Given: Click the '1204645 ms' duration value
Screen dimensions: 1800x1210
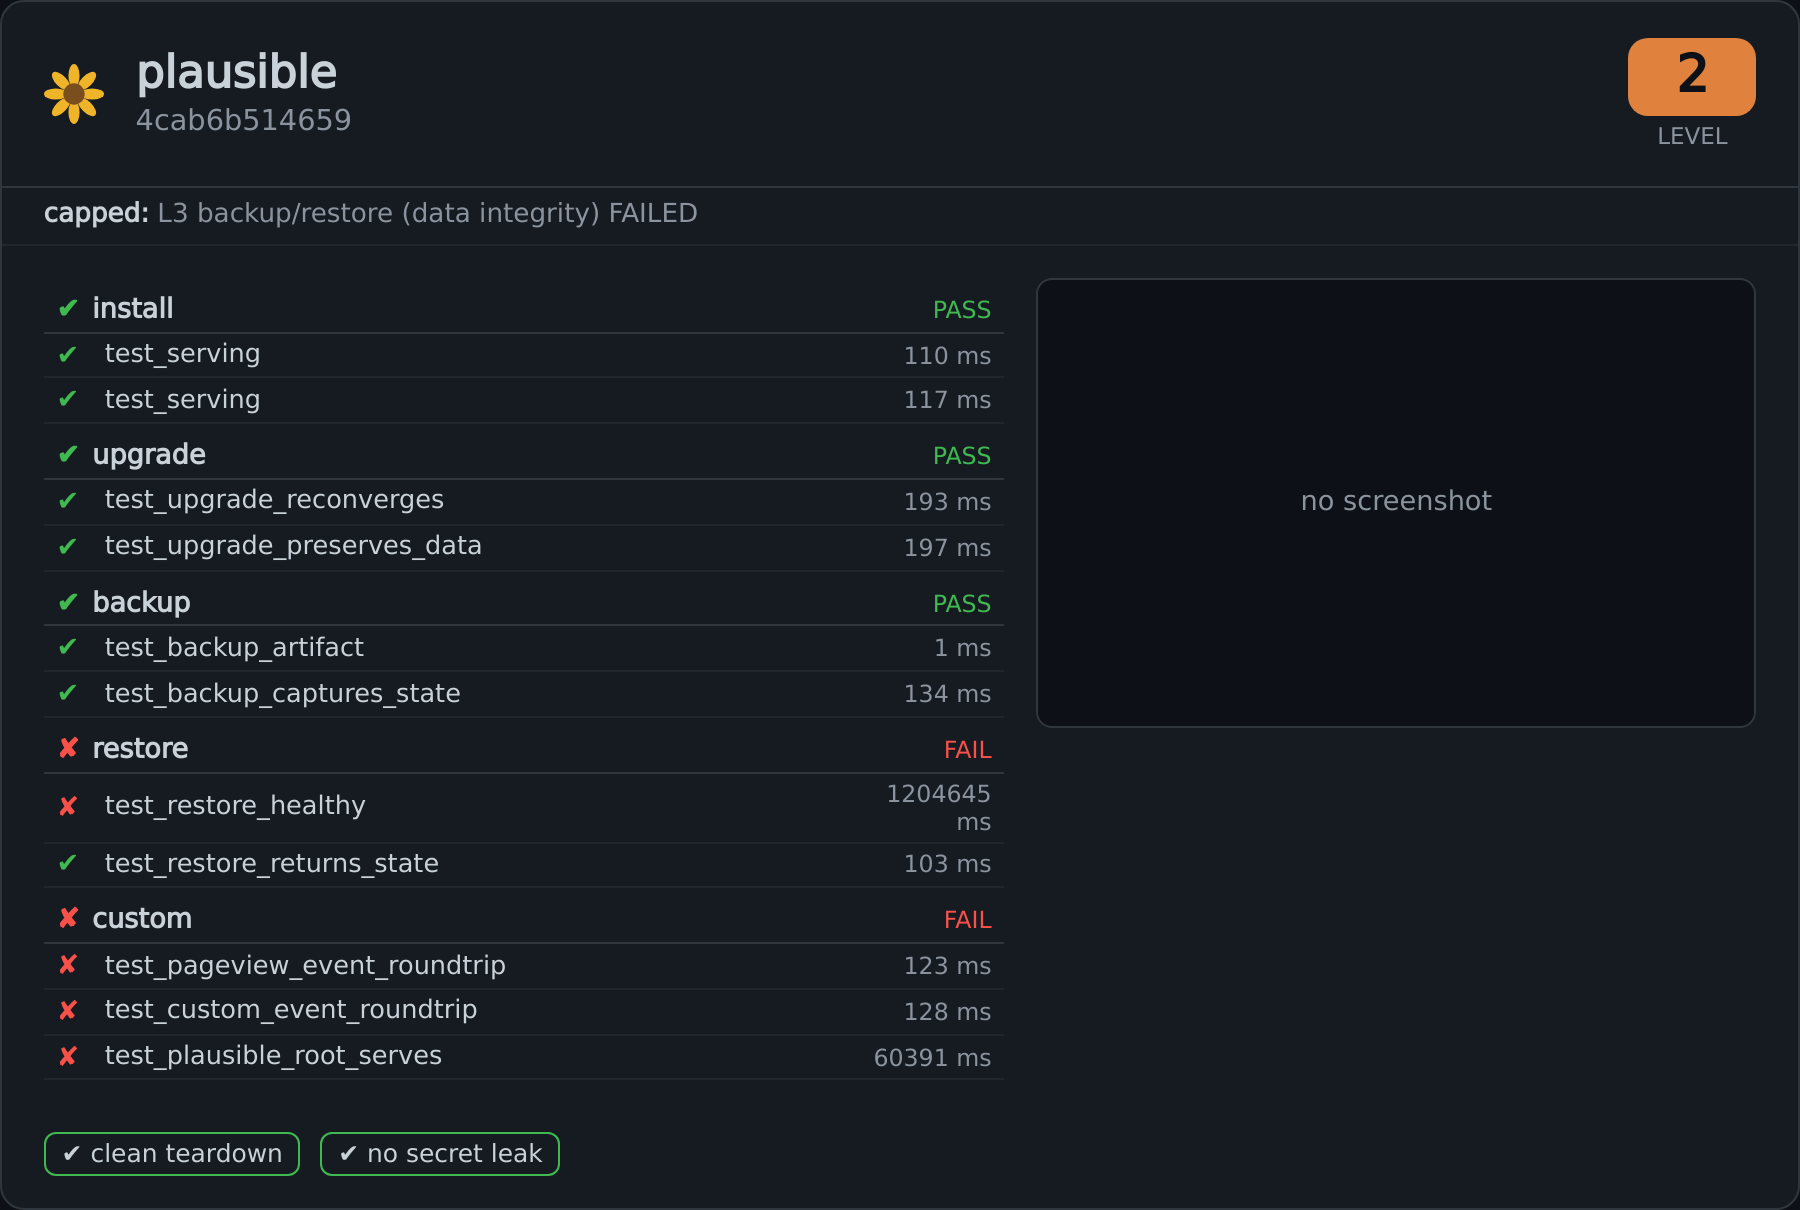Looking at the screenshot, I should point(939,808).
